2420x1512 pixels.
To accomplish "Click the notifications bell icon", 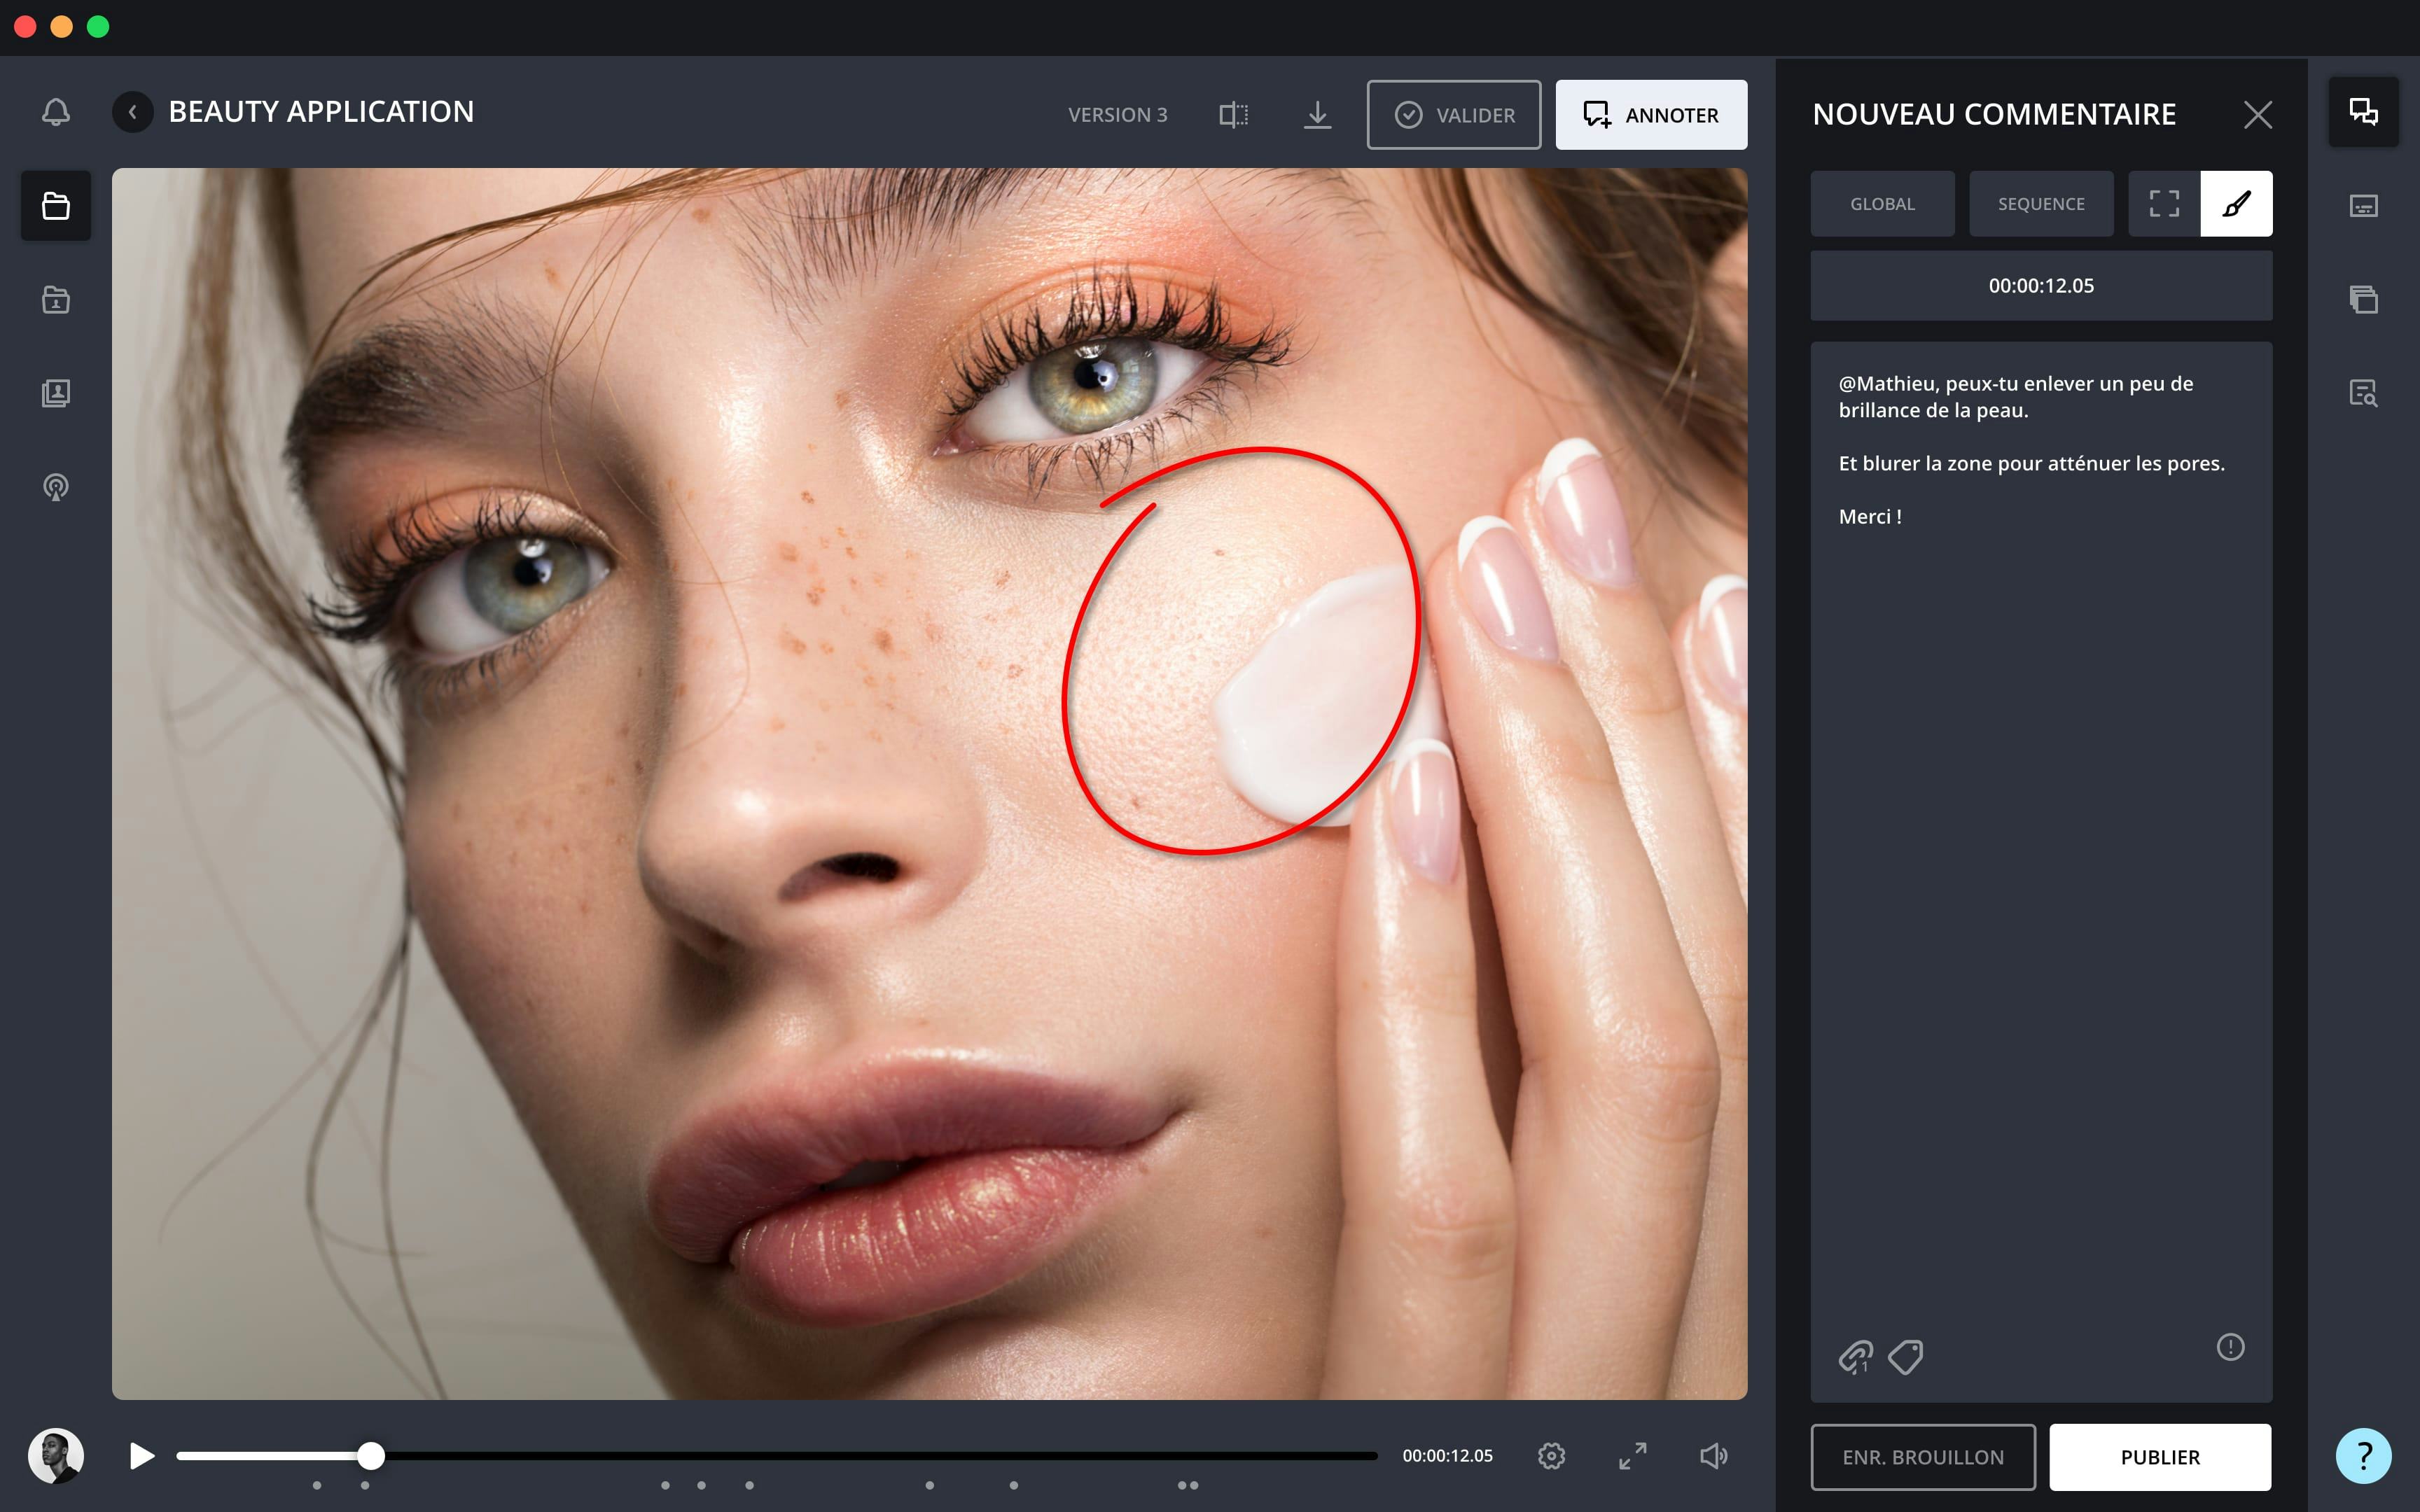I will tap(56, 112).
